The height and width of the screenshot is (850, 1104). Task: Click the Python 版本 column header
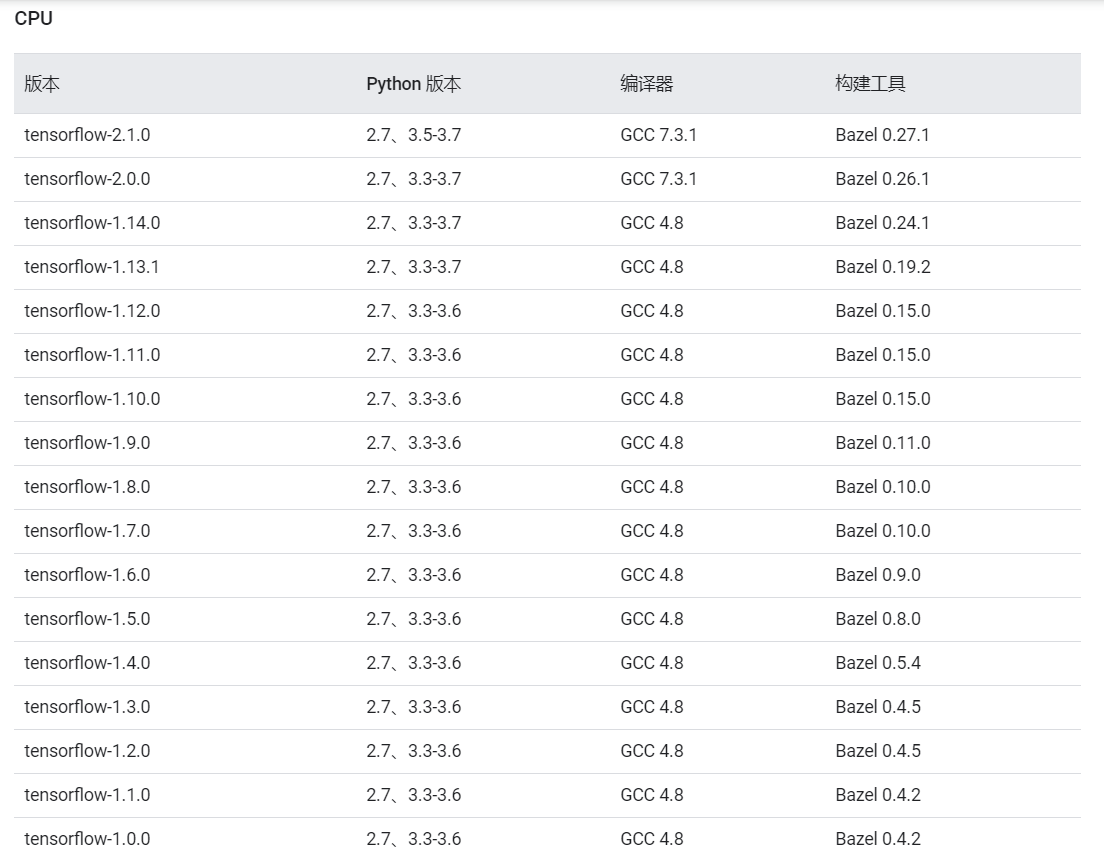pyautogui.click(x=413, y=84)
